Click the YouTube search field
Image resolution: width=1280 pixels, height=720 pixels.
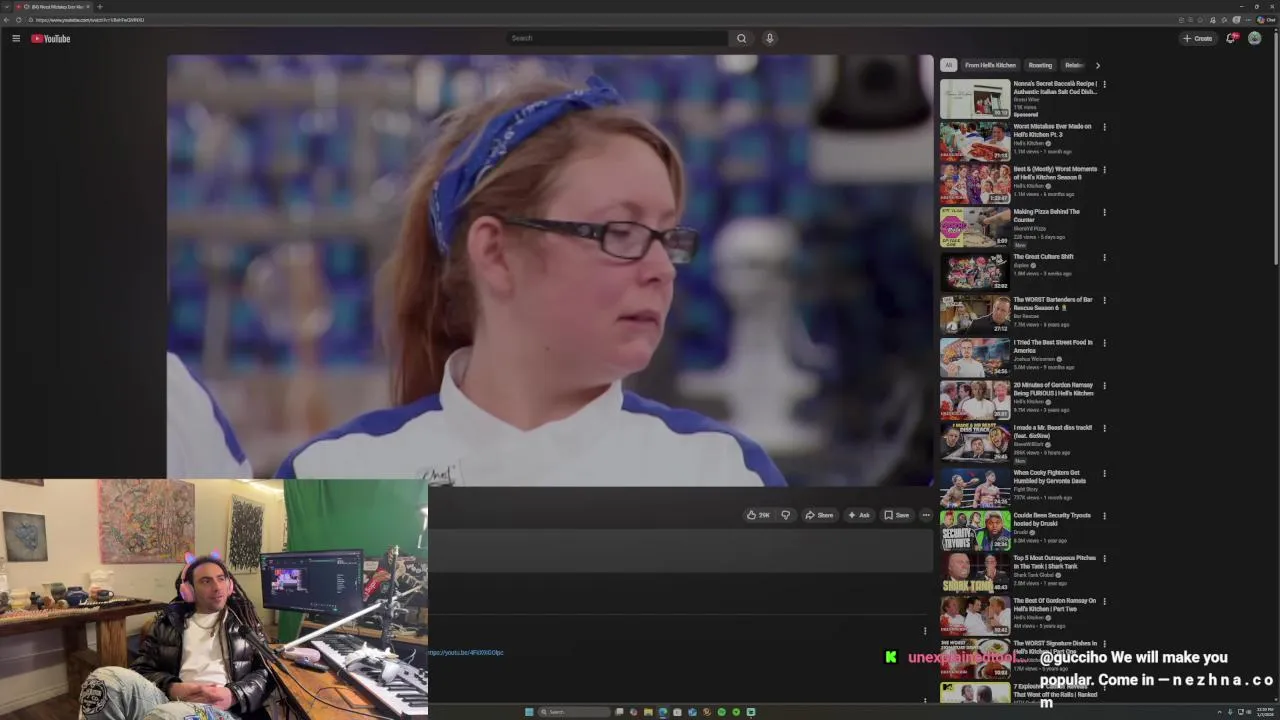(617, 38)
